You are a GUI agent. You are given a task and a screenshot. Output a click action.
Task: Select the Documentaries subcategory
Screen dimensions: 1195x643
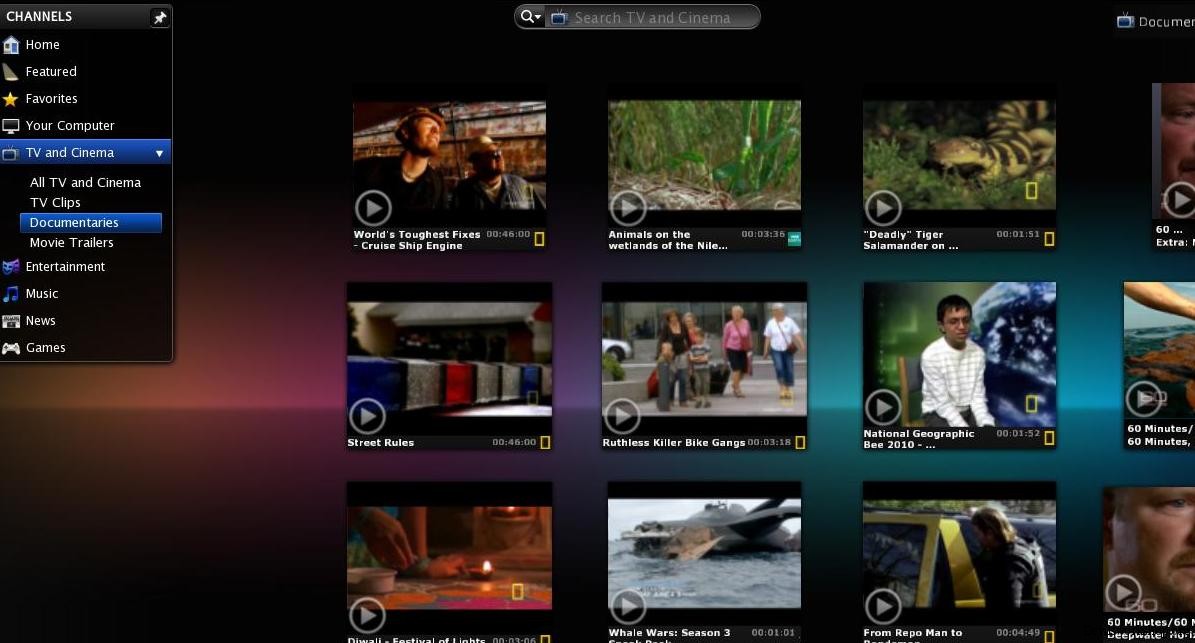click(74, 223)
